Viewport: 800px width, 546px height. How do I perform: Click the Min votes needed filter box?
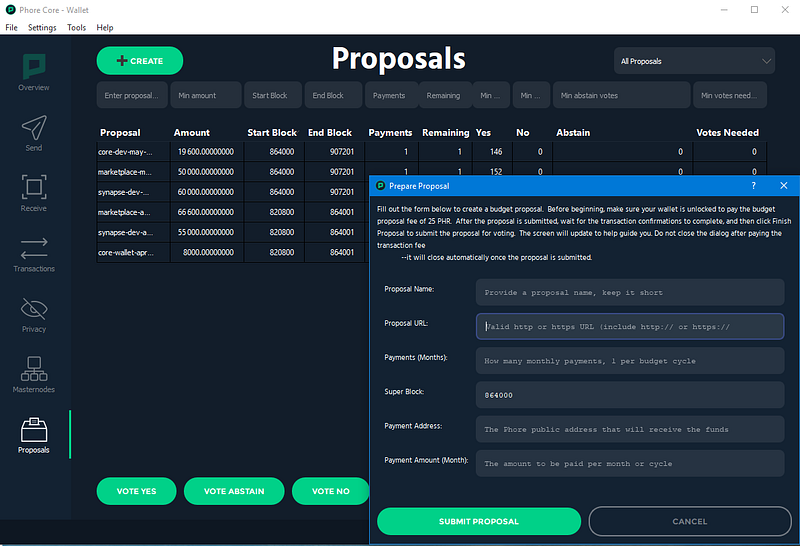(730, 95)
